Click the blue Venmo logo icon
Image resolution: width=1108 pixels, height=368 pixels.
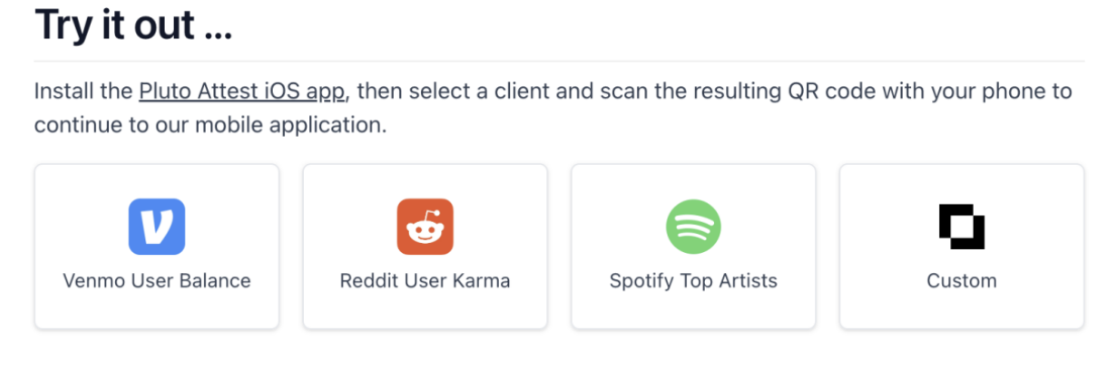point(156,227)
